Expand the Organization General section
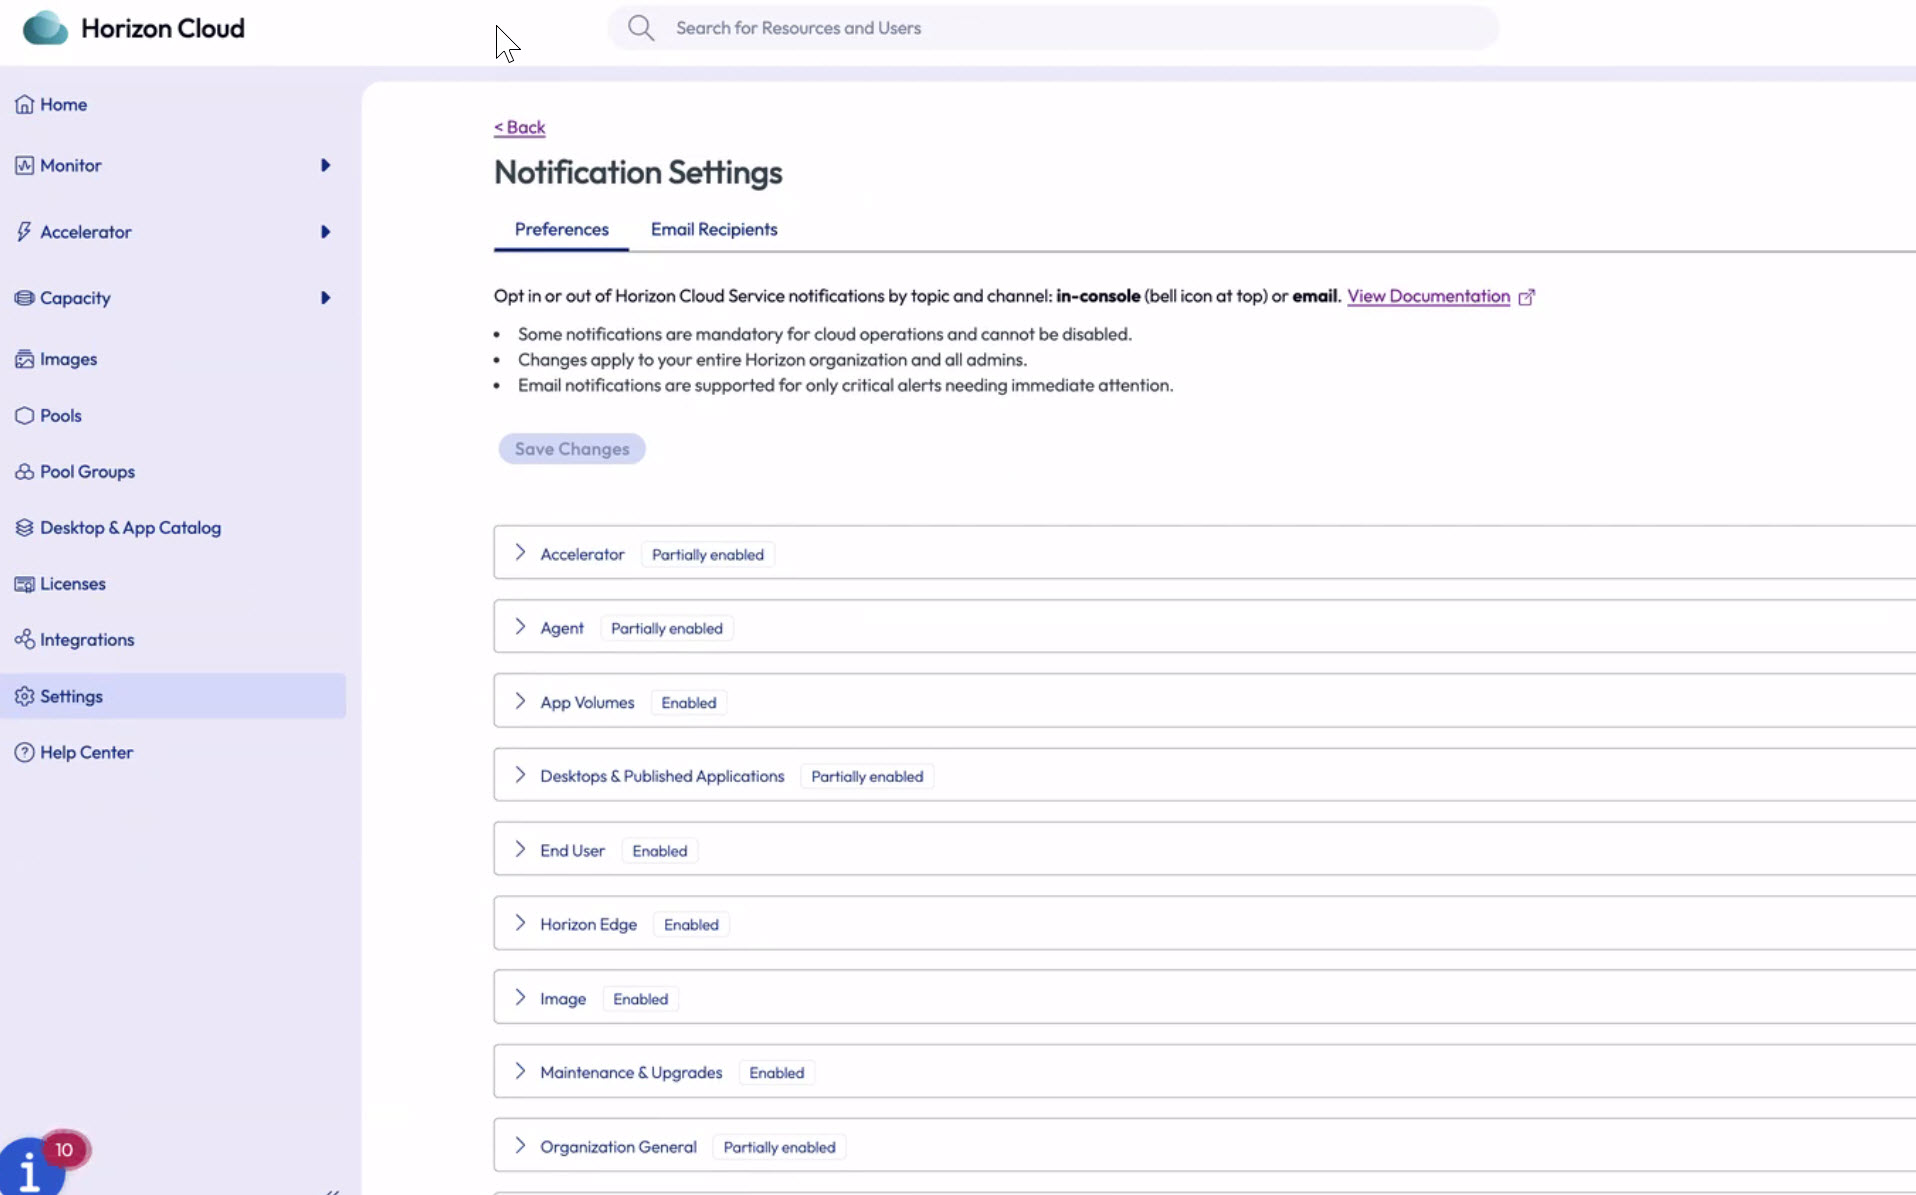 (520, 1145)
